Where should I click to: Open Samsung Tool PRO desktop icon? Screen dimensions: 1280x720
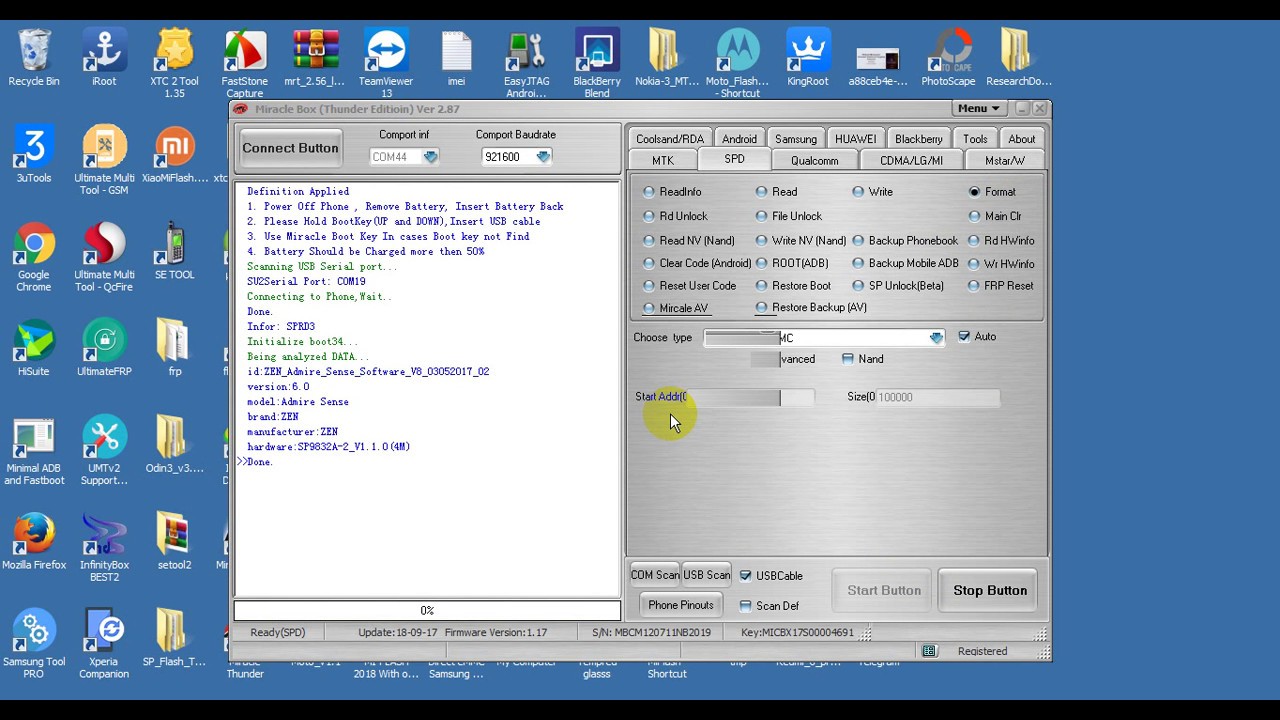pos(34,644)
